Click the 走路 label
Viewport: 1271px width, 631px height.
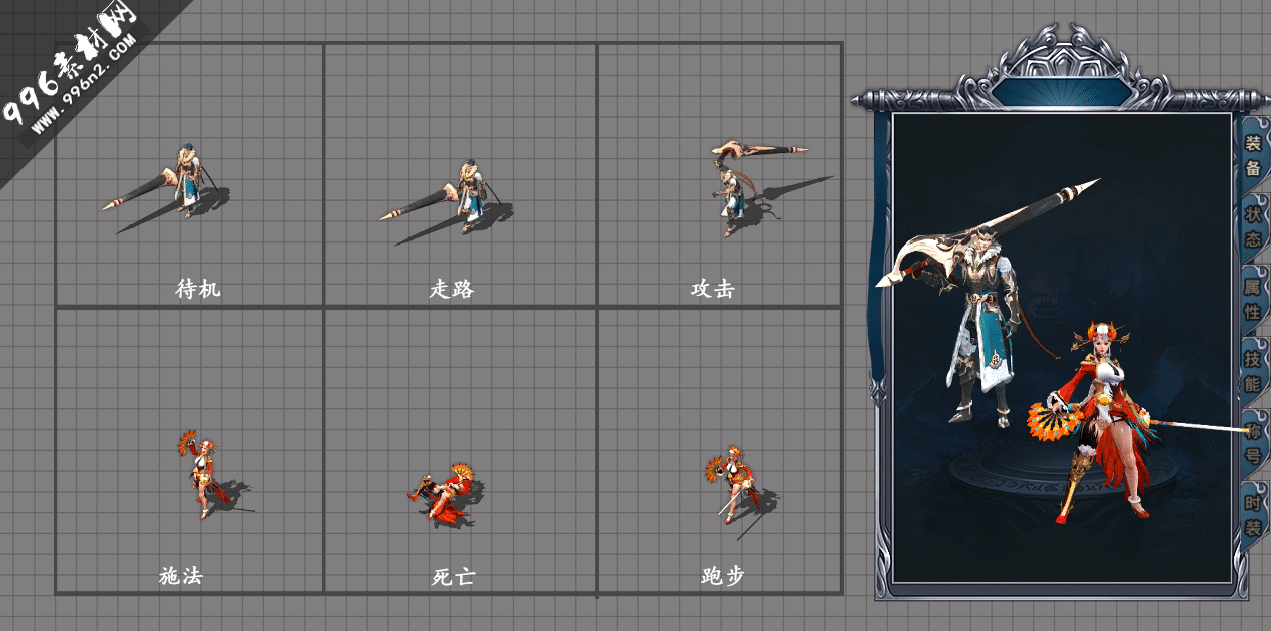pos(452,290)
